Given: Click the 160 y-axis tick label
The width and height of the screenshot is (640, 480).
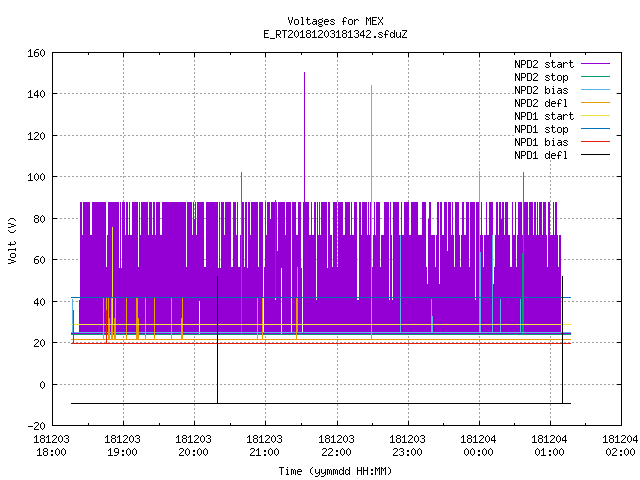Looking at the screenshot, I should [x=36, y=53].
